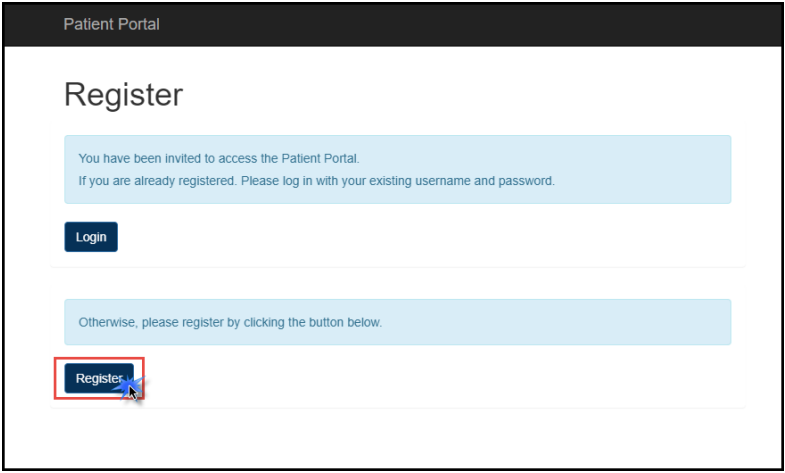Image resolution: width=785 pixels, height=473 pixels.
Task: Click the Patient Portal header link
Action: [x=111, y=24]
